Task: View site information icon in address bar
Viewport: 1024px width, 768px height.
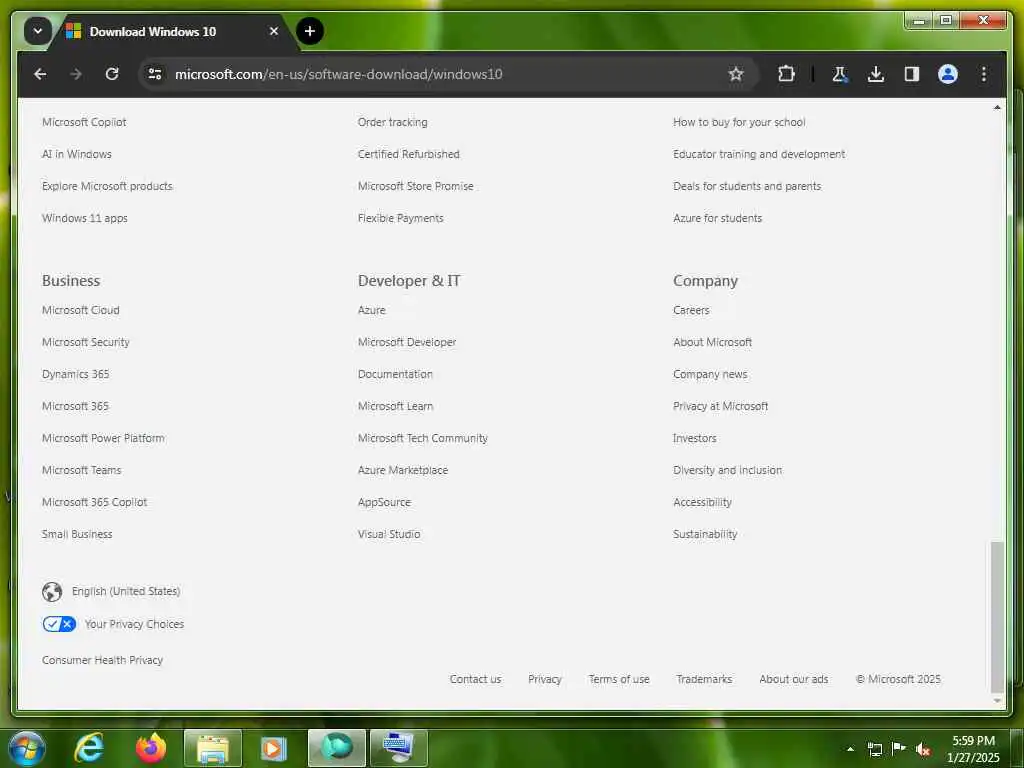Action: click(155, 74)
